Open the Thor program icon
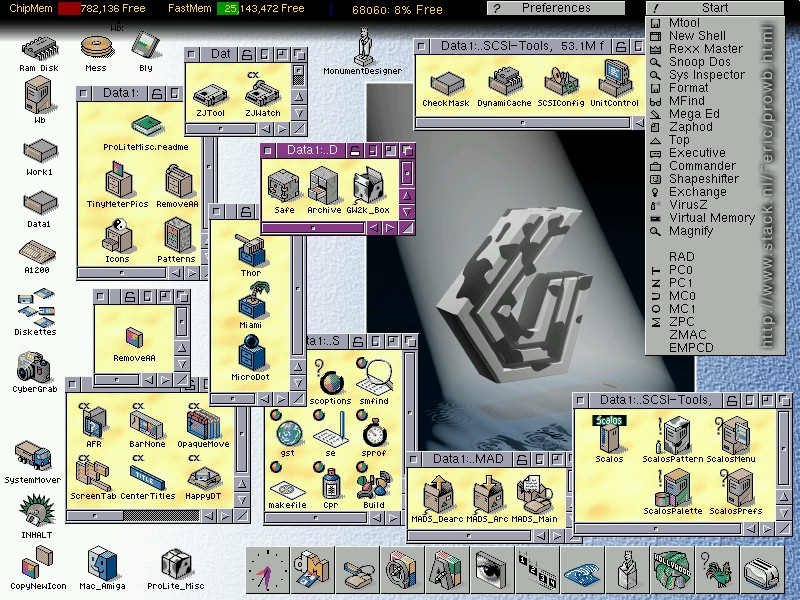This screenshot has height=600, width=800. (x=250, y=250)
